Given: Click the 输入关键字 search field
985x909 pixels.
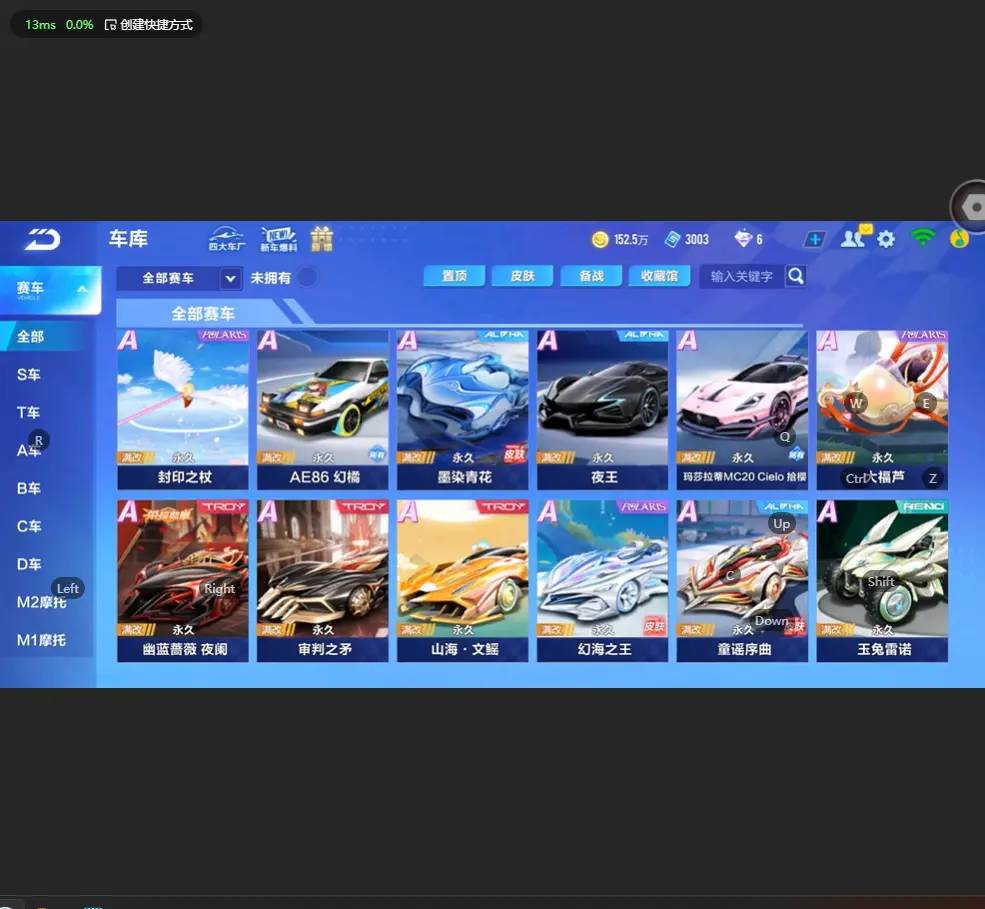Looking at the screenshot, I should [x=743, y=276].
